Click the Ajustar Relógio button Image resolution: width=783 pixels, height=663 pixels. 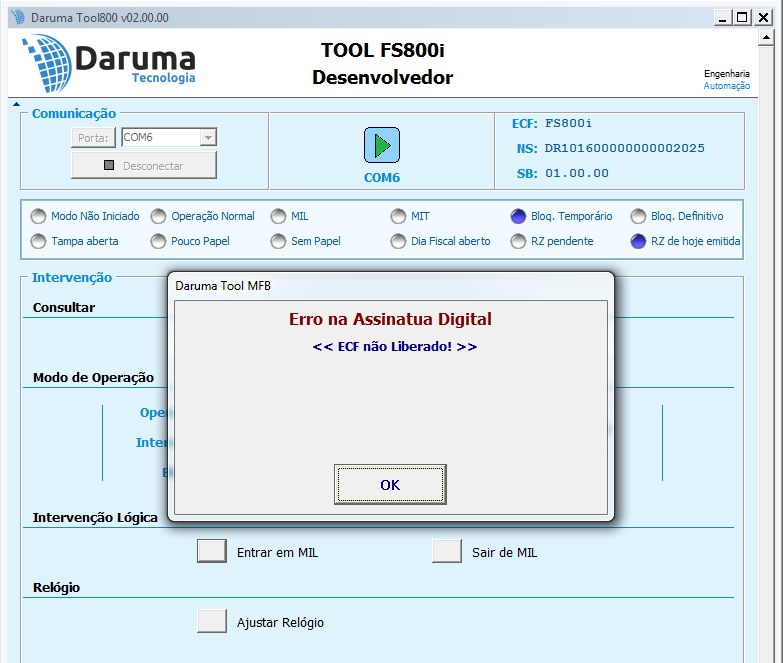pos(212,621)
